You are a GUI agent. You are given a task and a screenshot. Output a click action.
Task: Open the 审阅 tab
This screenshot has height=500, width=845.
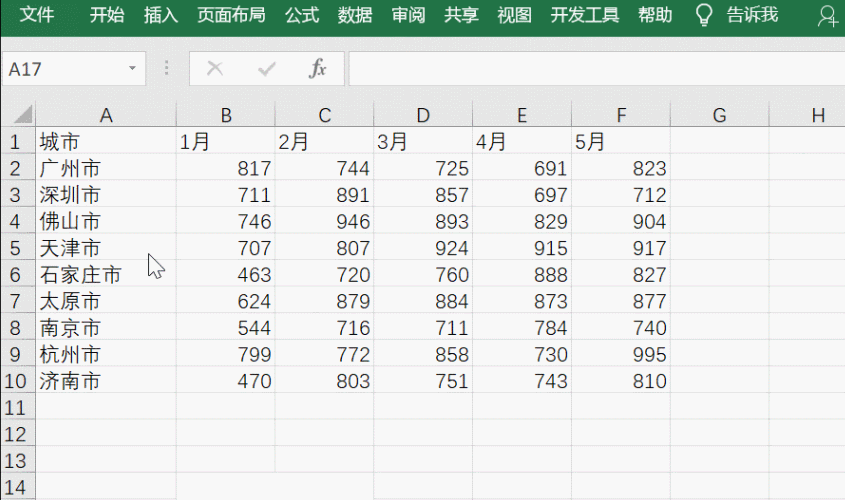pos(408,15)
